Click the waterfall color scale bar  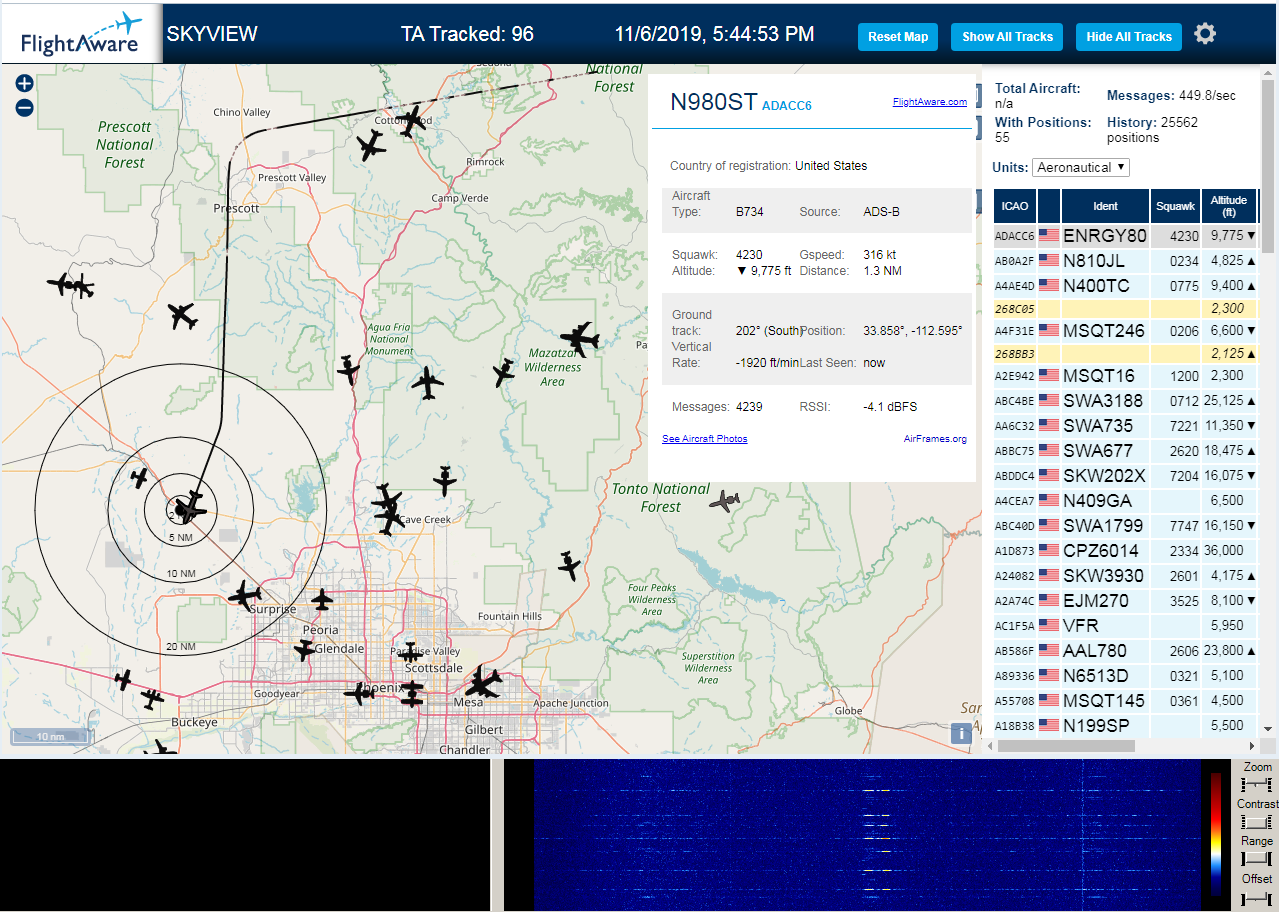[x=1216, y=833]
